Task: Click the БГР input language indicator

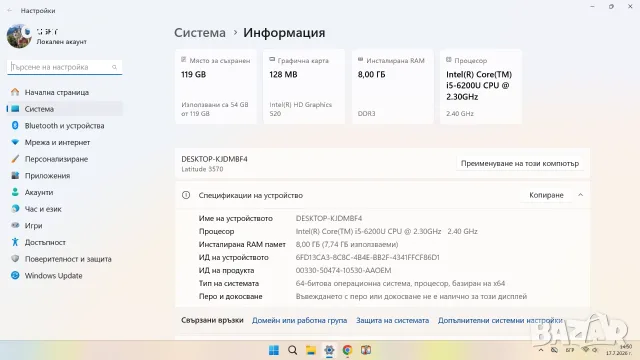Action: [x=570, y=350]
